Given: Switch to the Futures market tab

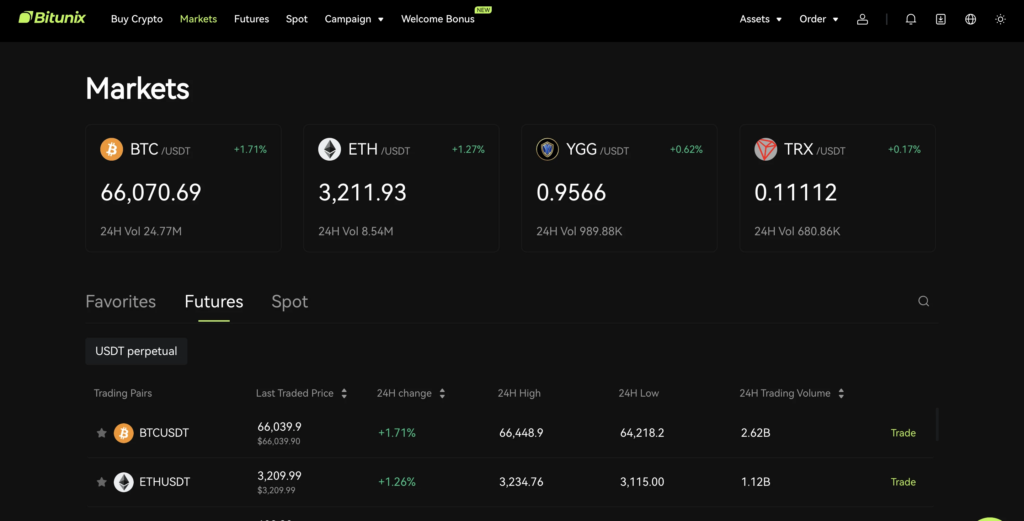Looking at the screenshot, I should (x=214, y=302).
